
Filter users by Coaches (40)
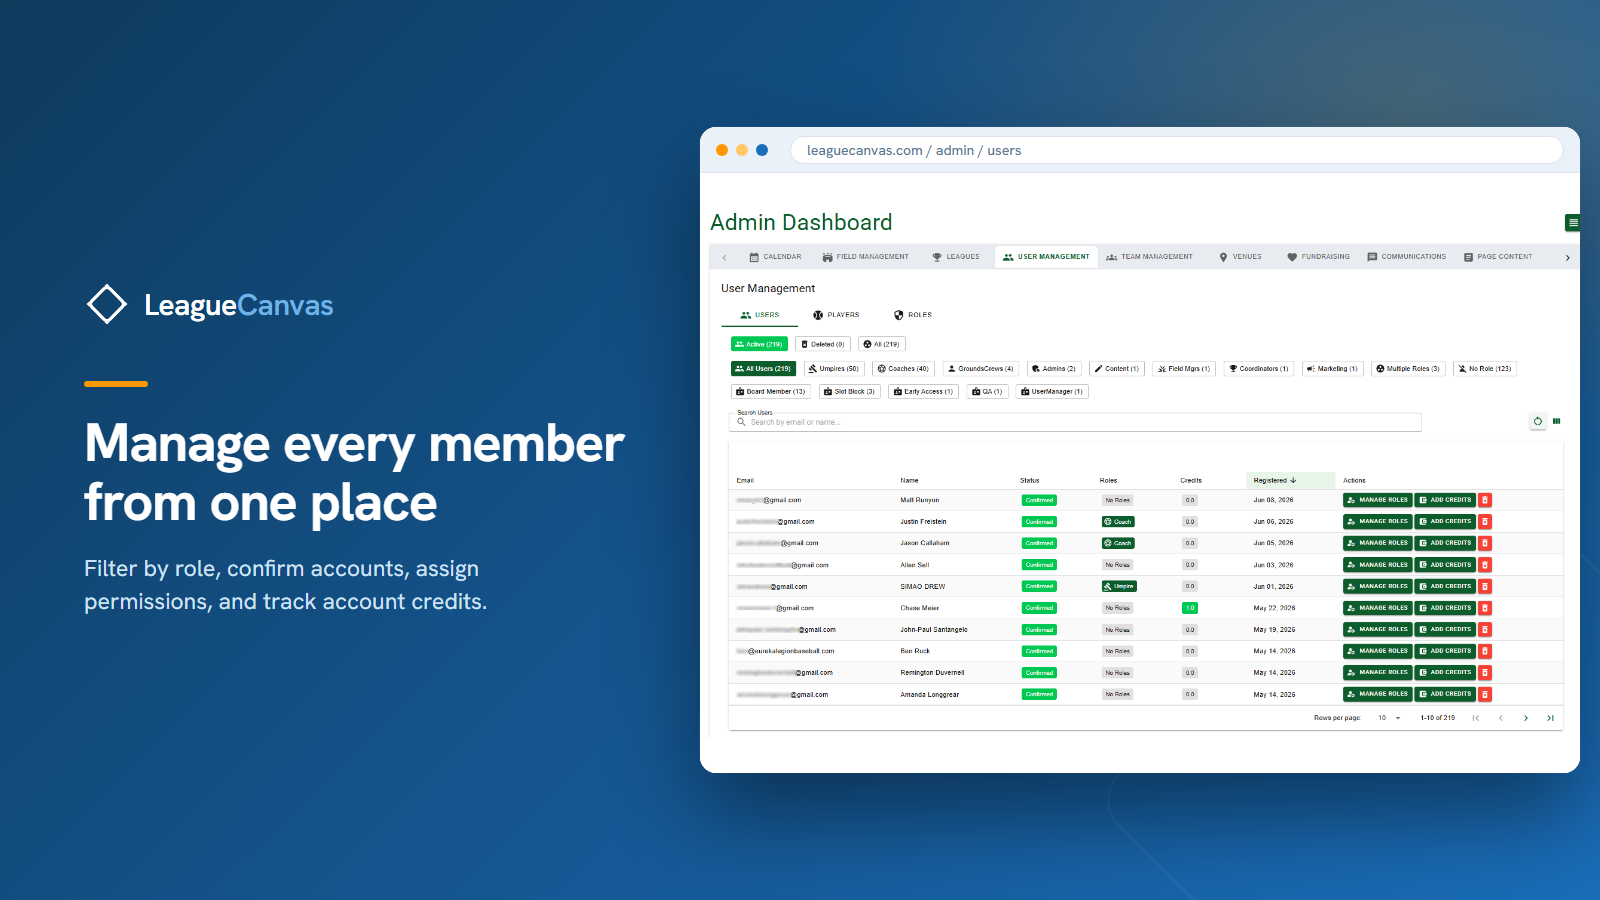(x=903, y=369)
